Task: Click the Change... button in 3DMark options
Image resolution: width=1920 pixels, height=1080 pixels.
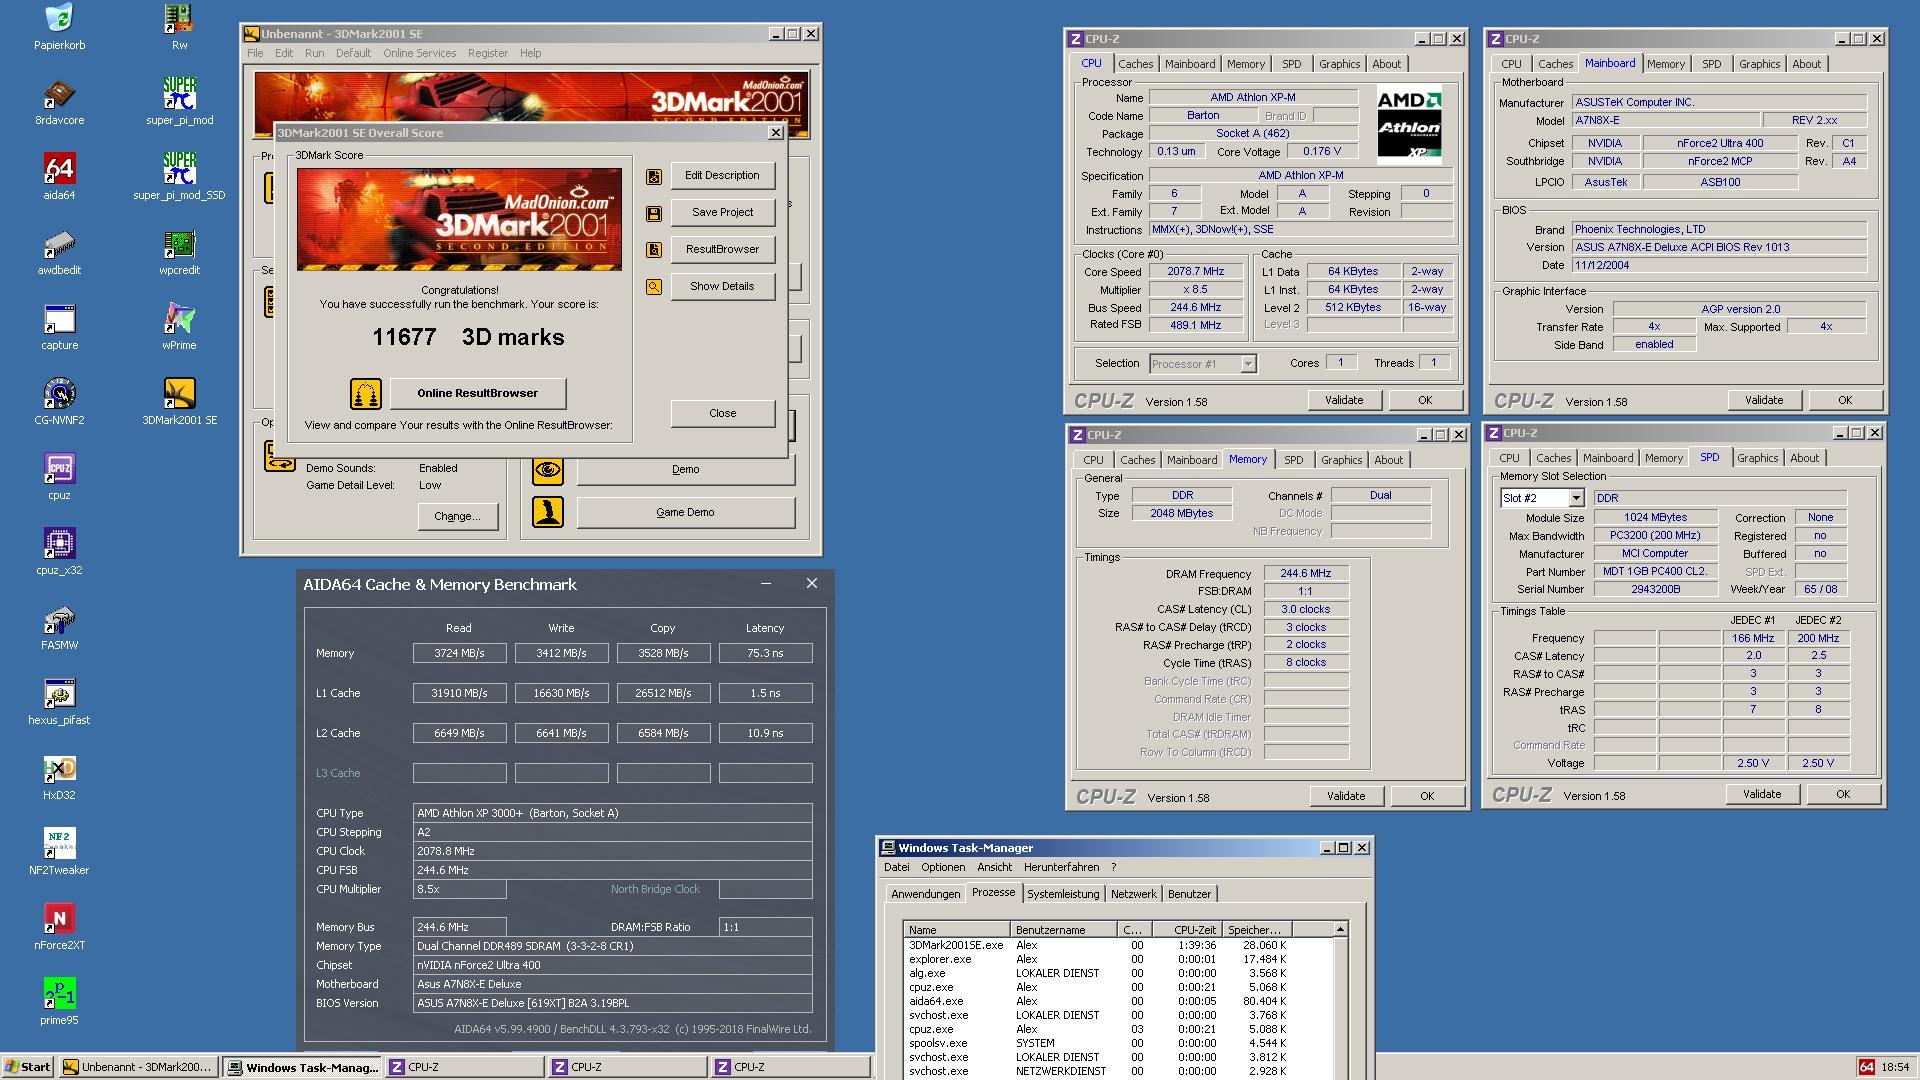Action: tap(457, 517)
